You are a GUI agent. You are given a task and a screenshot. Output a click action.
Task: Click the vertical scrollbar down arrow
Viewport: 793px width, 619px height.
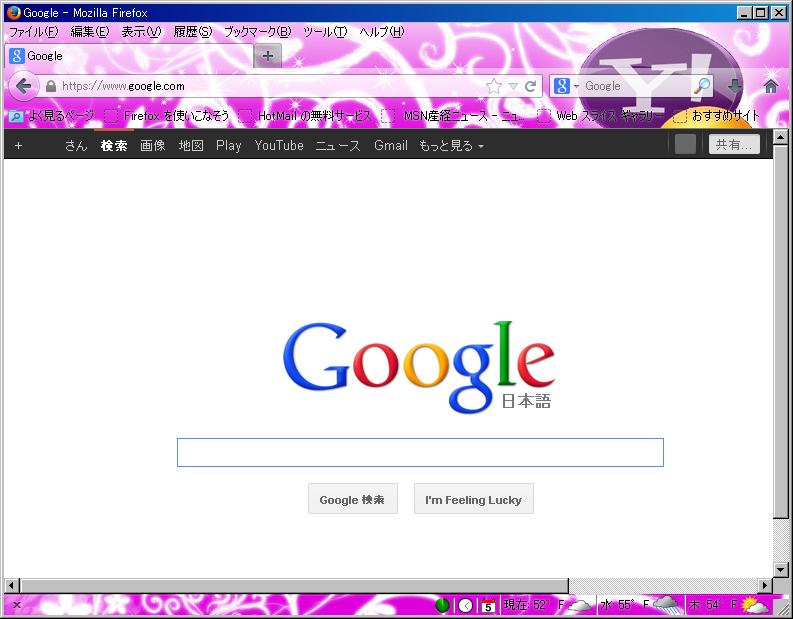click(780, 570)
